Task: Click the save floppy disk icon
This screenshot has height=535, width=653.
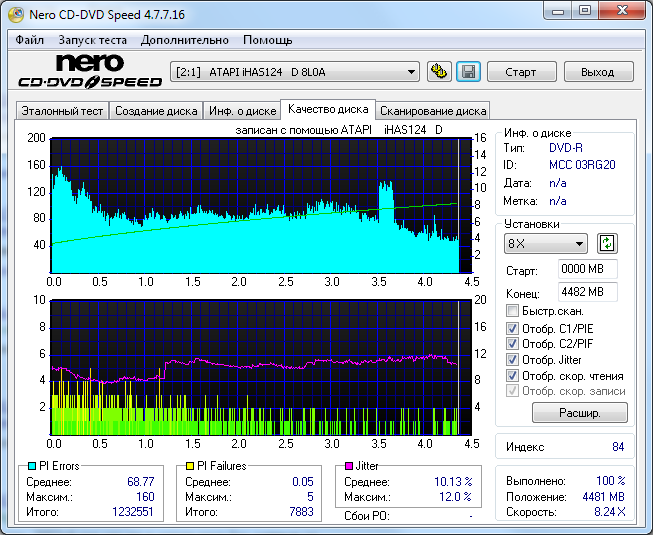Action: coord(469,72)
